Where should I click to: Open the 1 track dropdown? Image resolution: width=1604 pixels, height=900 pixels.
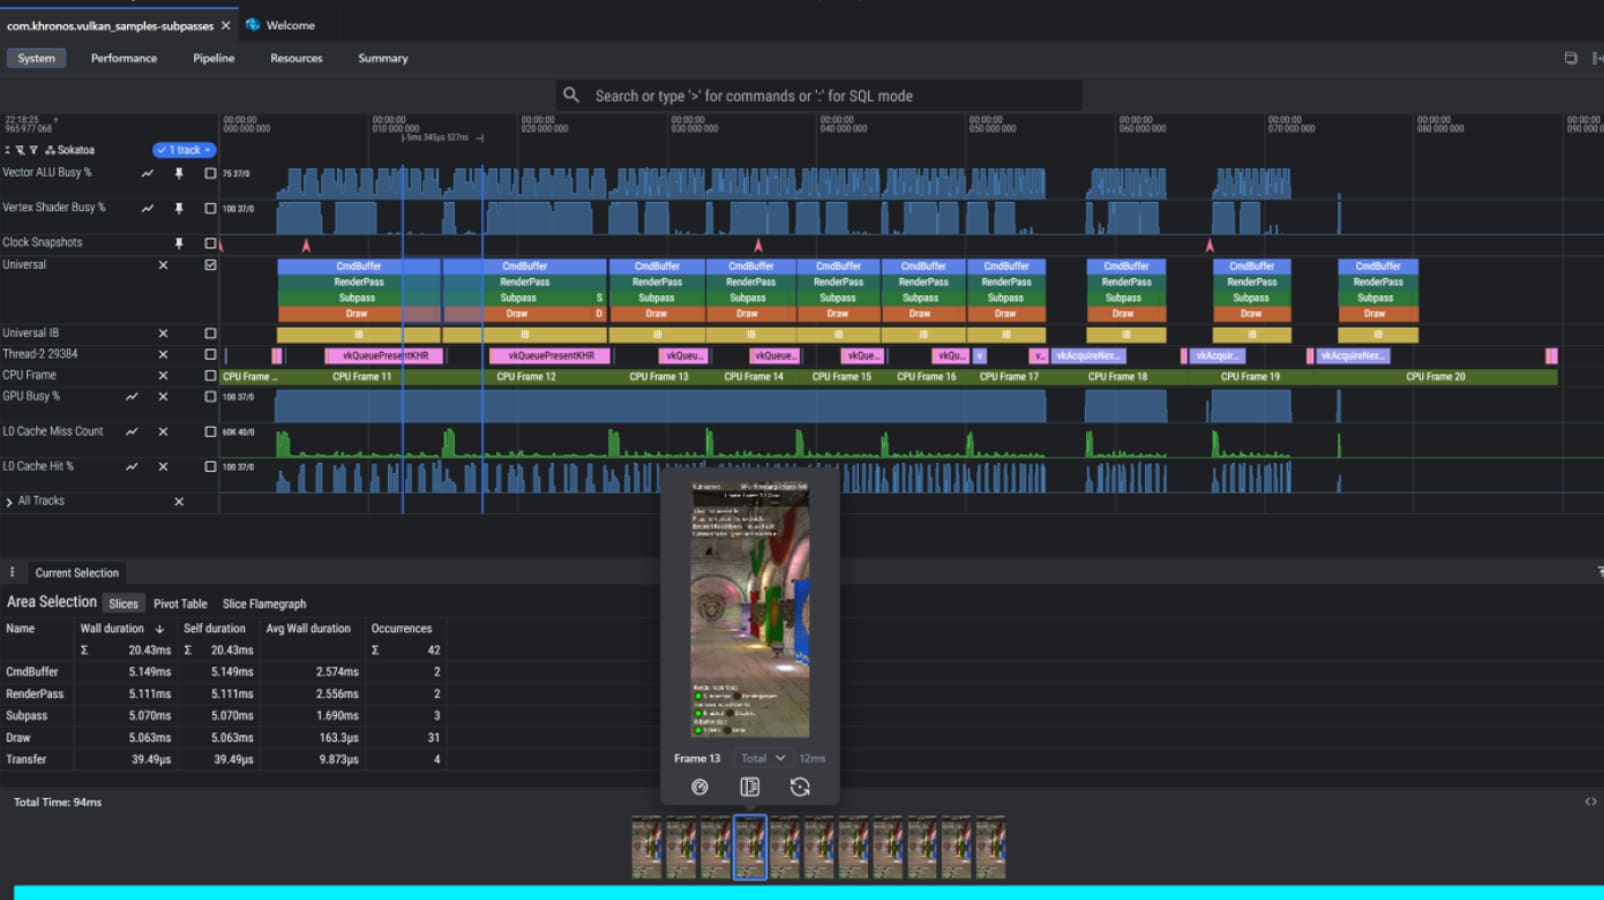[183, 149]
